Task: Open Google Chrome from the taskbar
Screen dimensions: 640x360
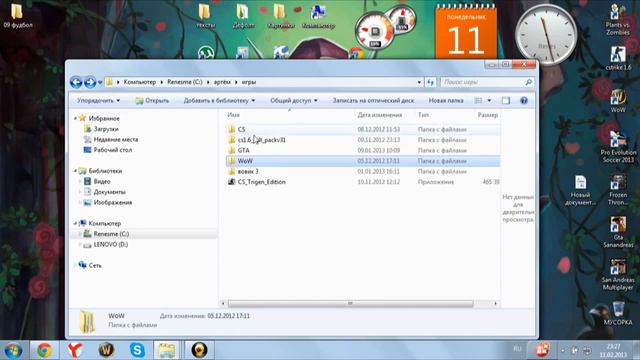Action: pos(44,350)
